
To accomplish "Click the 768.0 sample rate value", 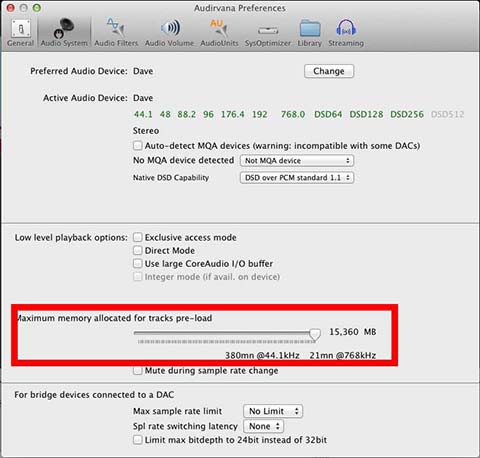I will 293,114.
